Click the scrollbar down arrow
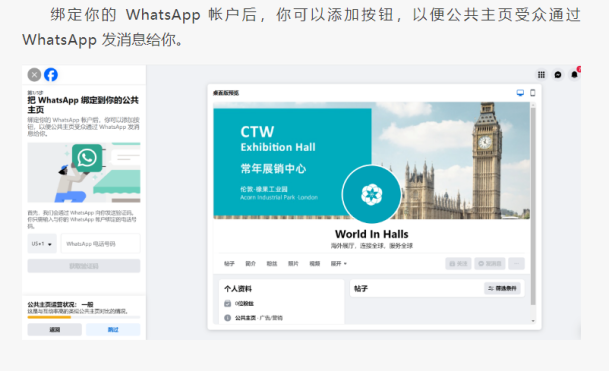 click(x=533, y=321)
